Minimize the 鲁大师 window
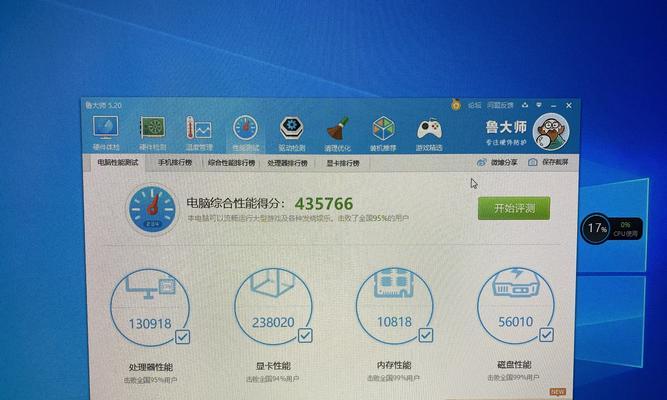 click(x=553, y=105)
